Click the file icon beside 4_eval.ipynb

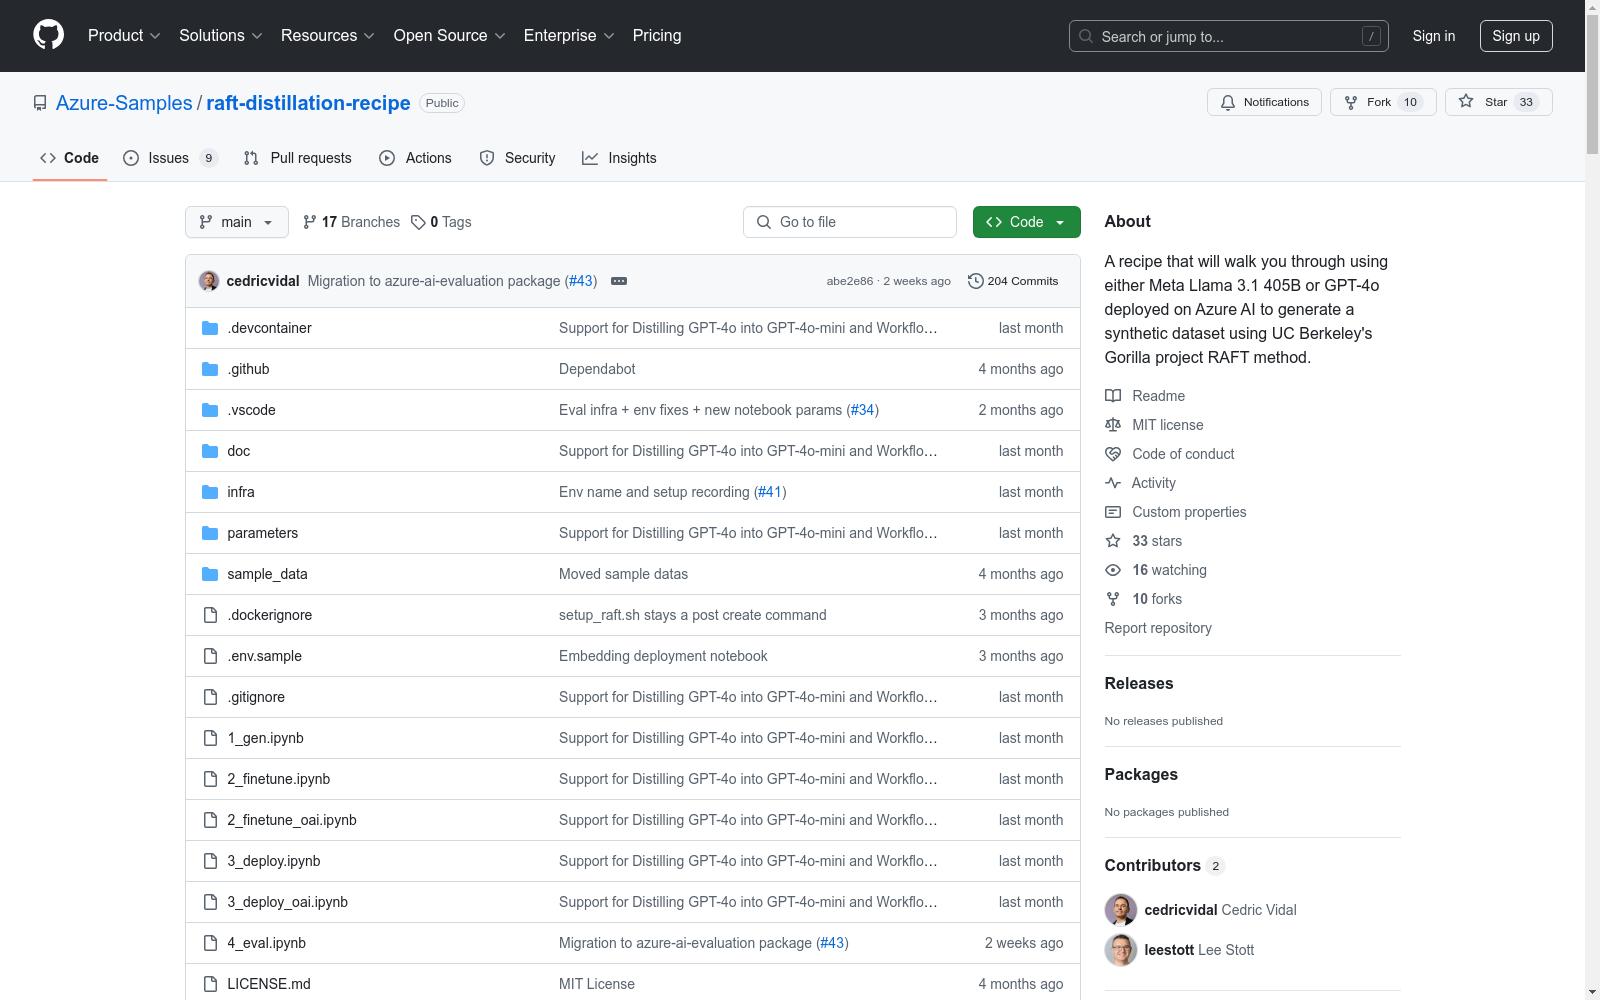point(210,943)
